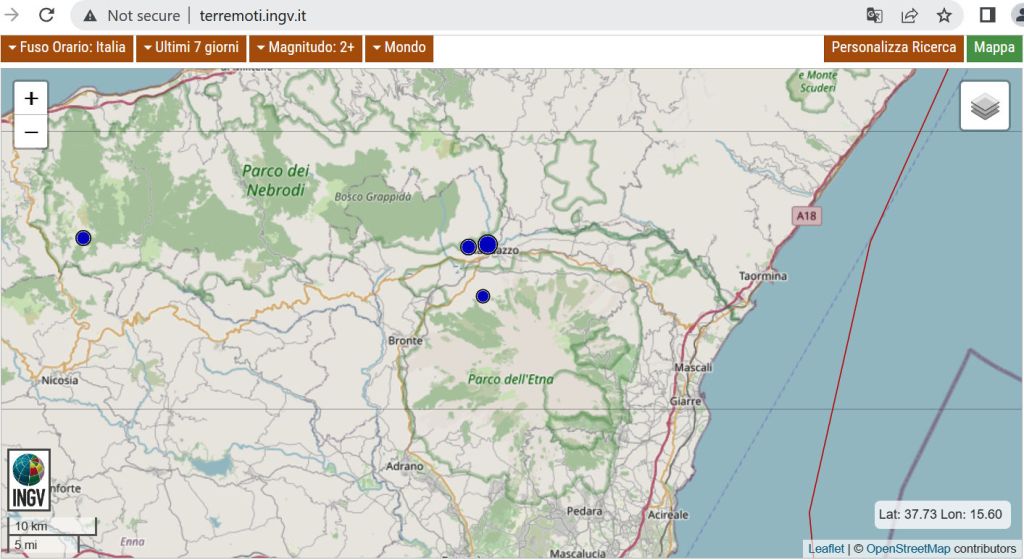Open the Ultimi 7 giorni dropdown

(x=190, y=48)
